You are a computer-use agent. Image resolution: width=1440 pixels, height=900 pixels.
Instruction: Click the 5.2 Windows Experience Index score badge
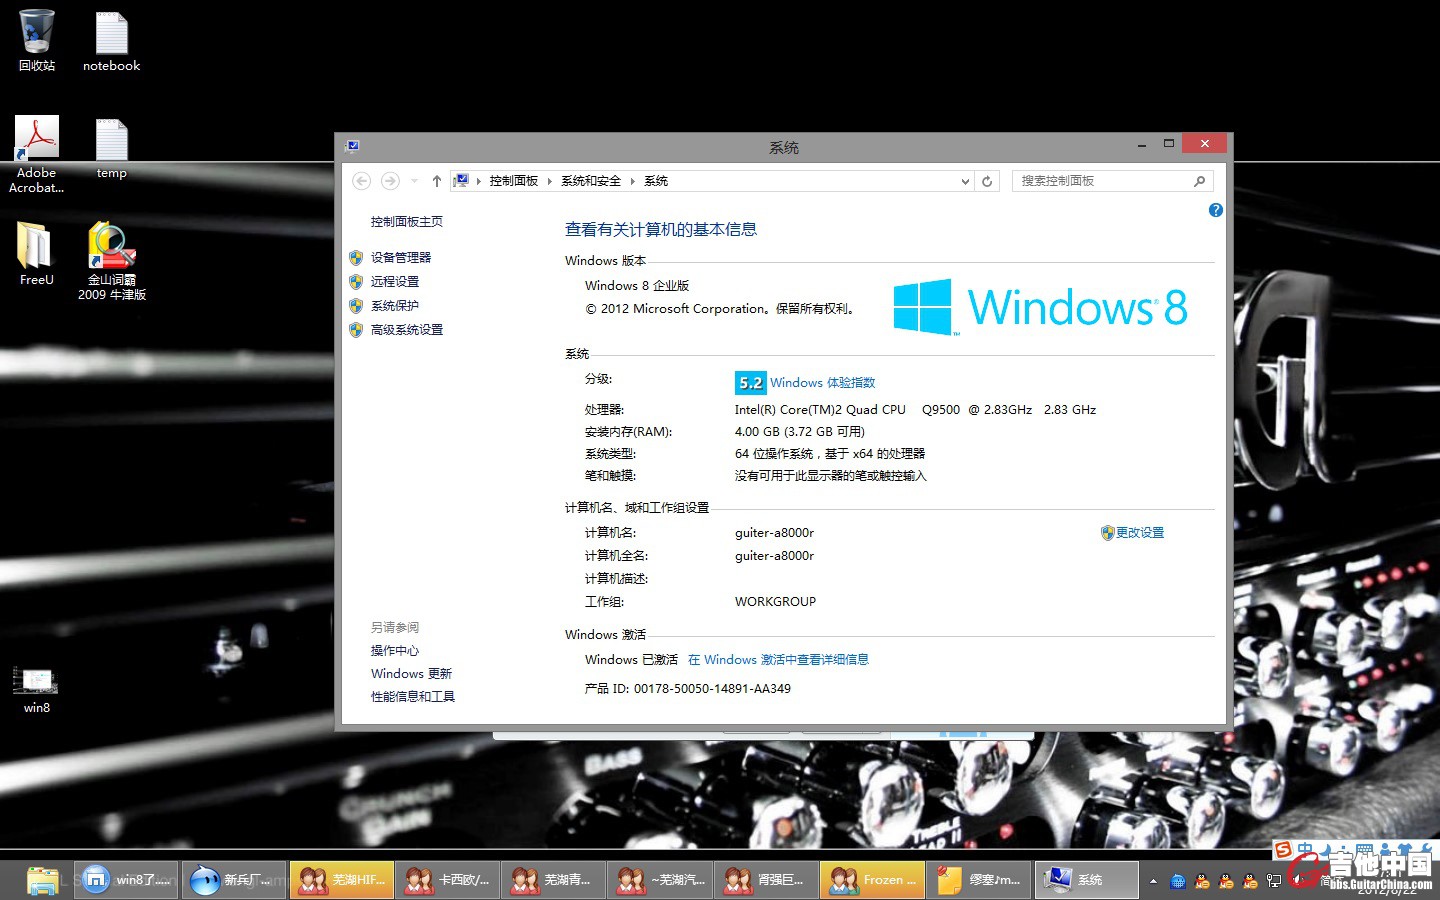click(751, 383)
